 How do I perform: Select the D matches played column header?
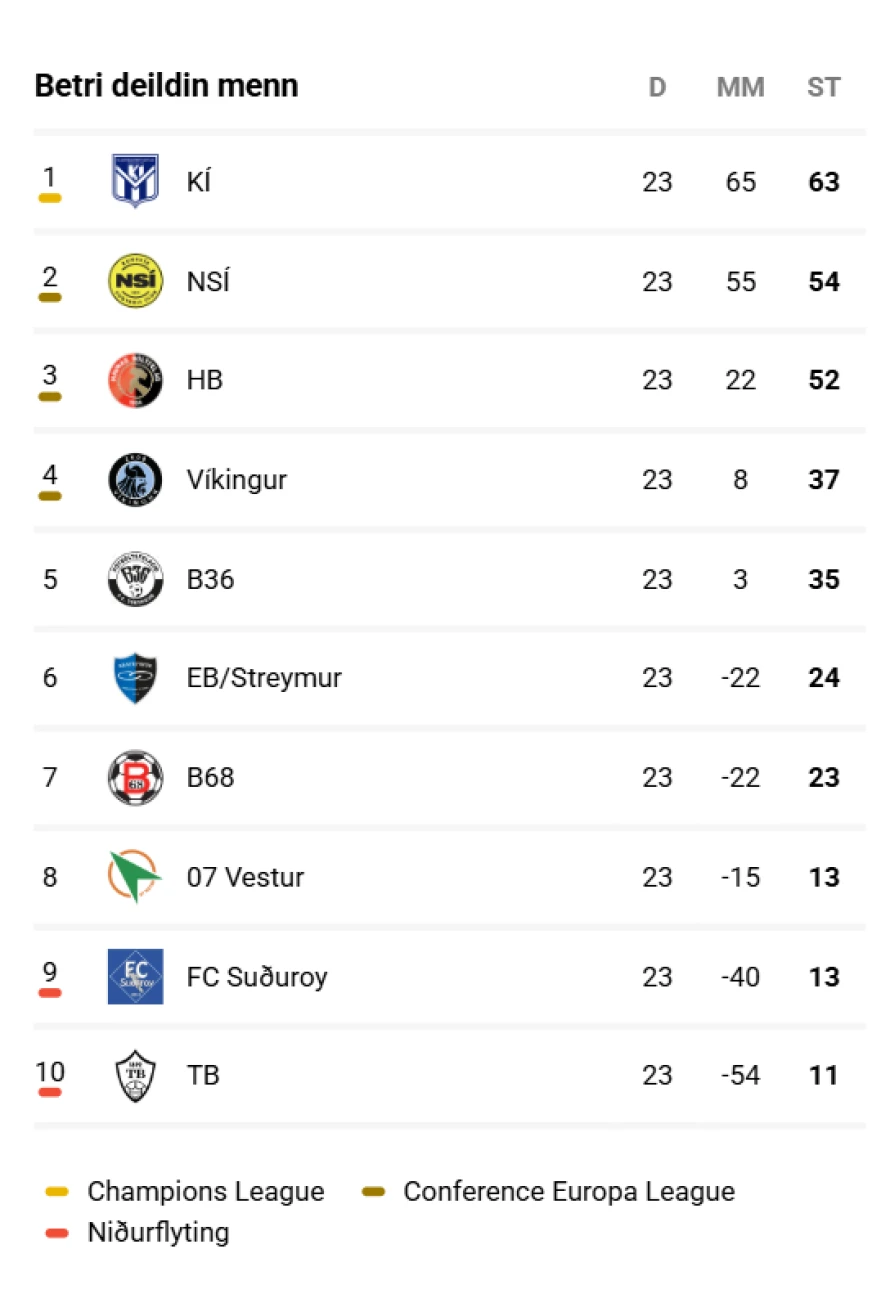(x=657, y=87)
